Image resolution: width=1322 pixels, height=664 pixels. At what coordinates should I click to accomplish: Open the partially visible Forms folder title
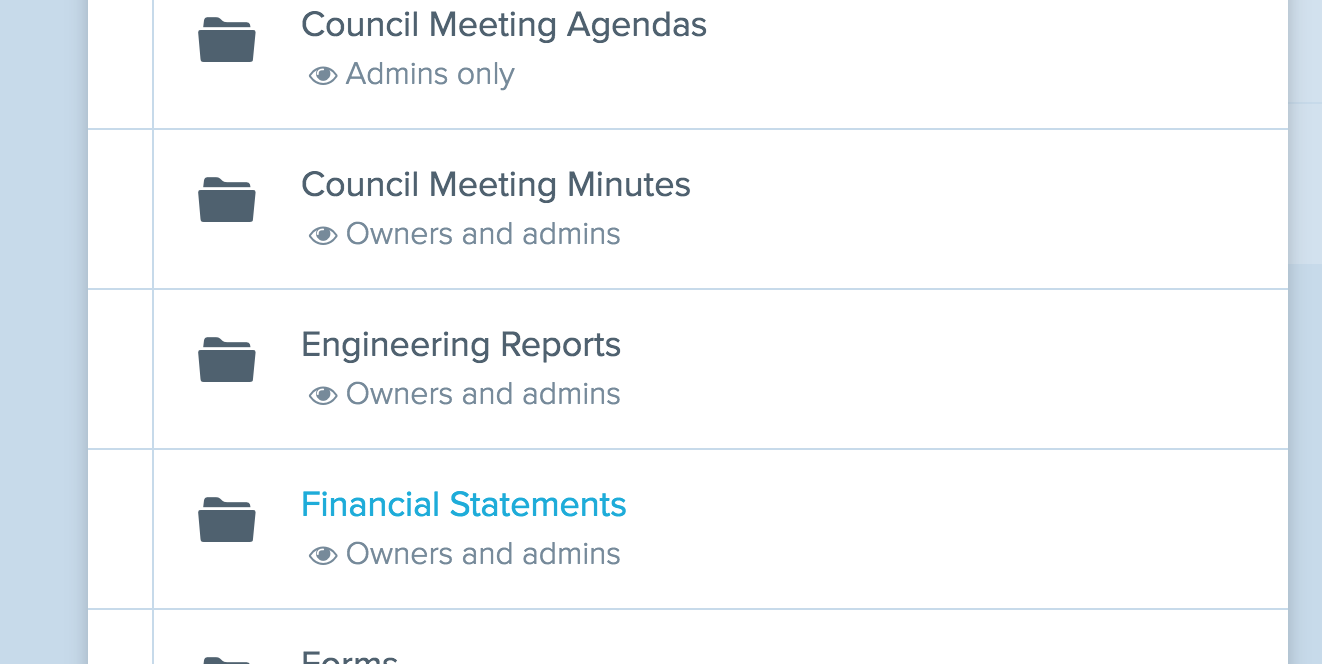(x=350, y=659)
